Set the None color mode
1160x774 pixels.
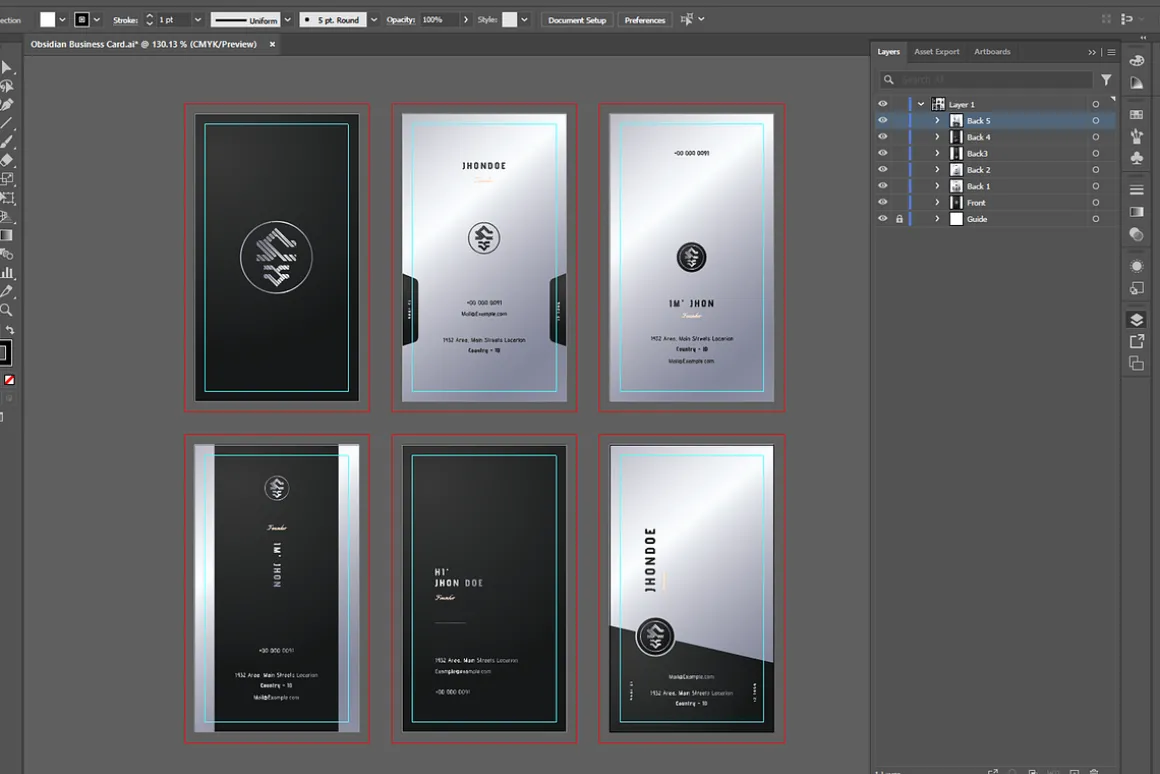click(x=9, y=380)
